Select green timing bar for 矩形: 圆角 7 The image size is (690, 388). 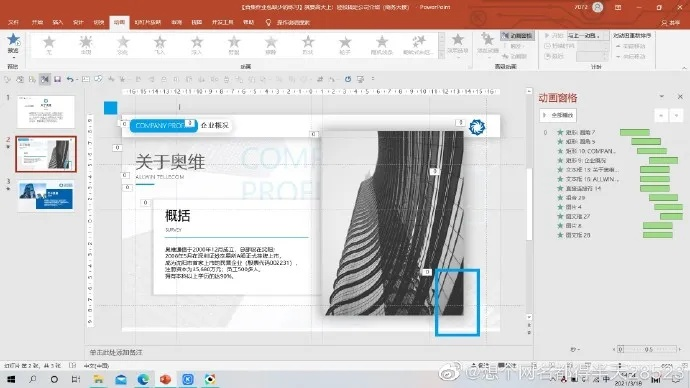[635, 132]
